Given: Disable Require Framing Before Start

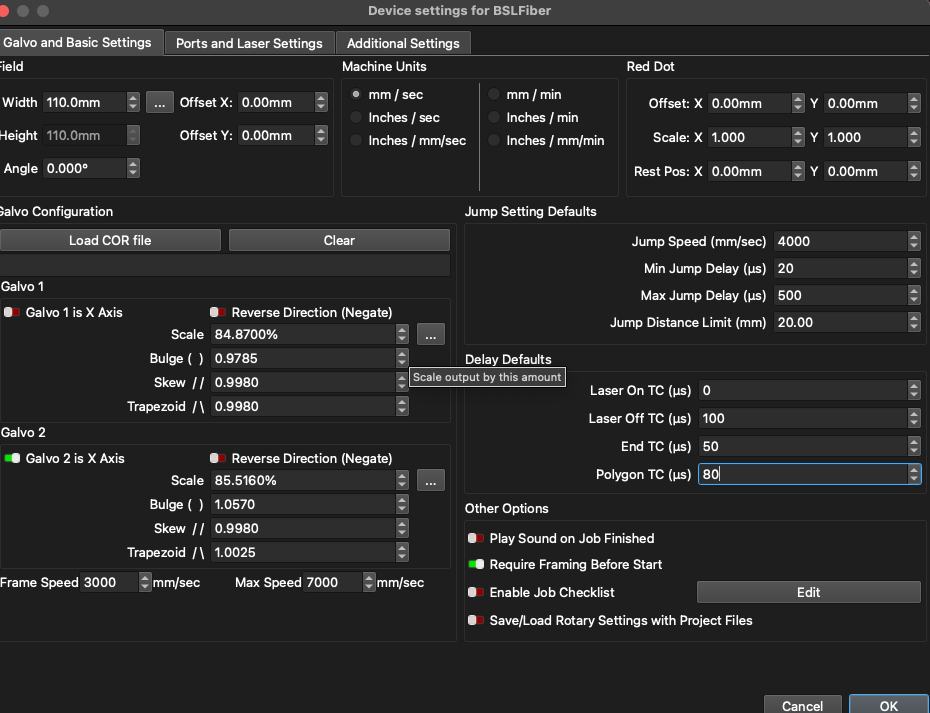Looking at the screenshot, I should point(476,565).
